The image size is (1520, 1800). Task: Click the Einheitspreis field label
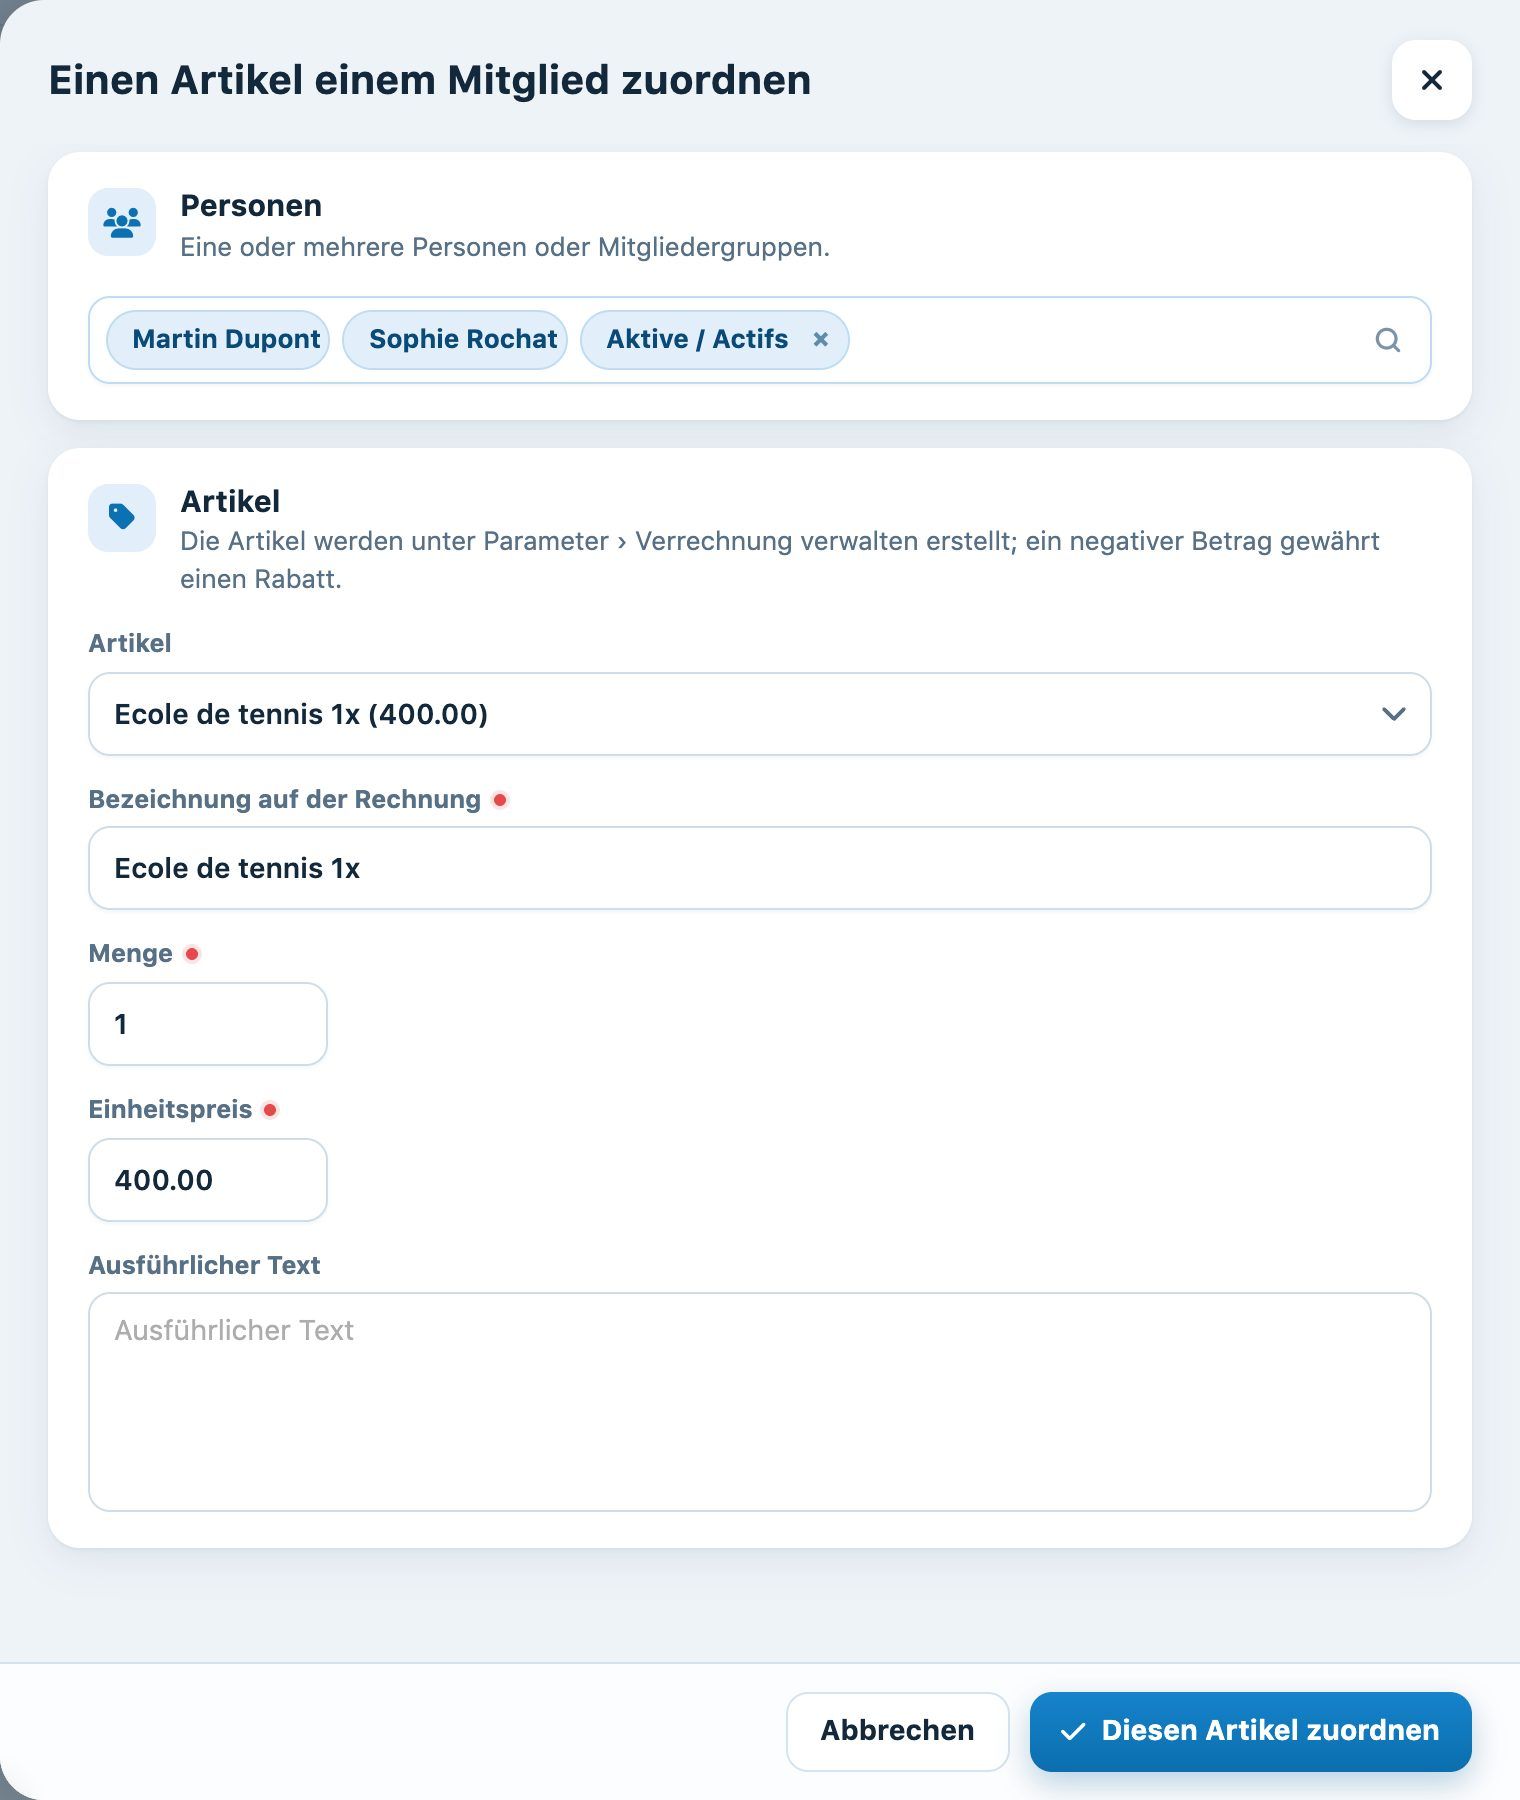point(170,1109)
